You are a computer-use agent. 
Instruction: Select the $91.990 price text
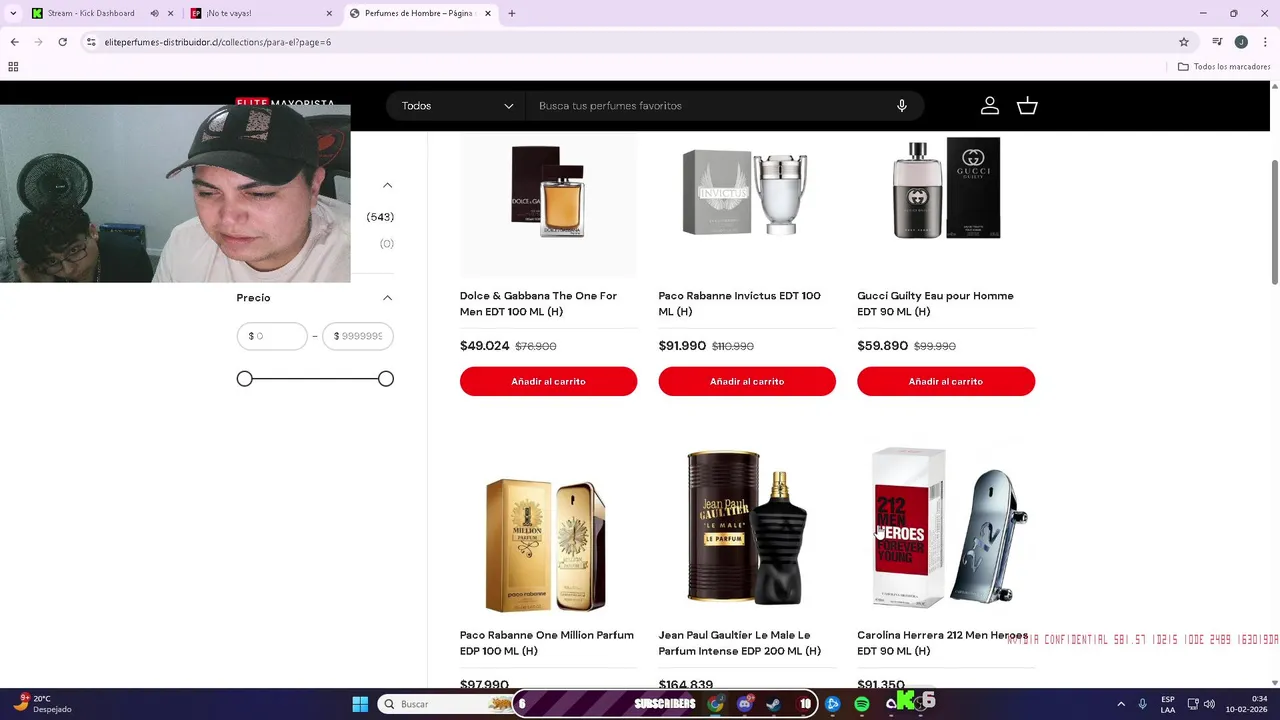tap(682, 346)
